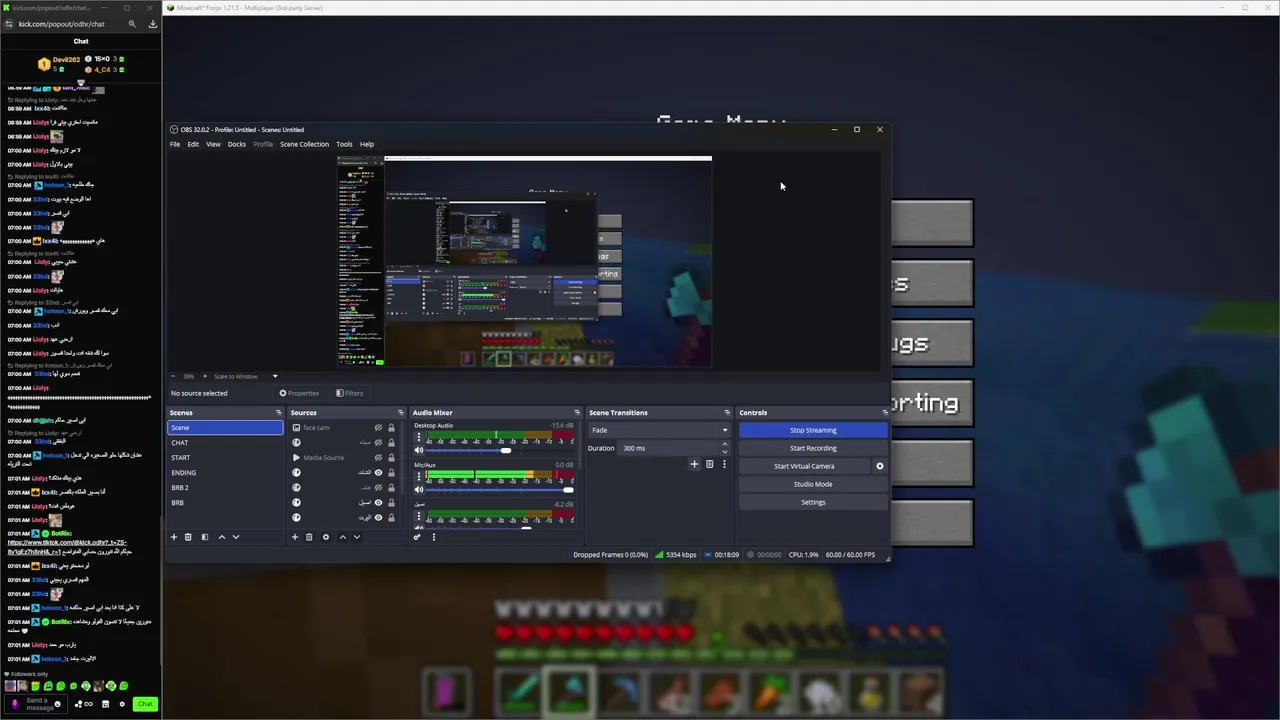
Task: Open Fade transition dropdown
Action: point(659,430)
